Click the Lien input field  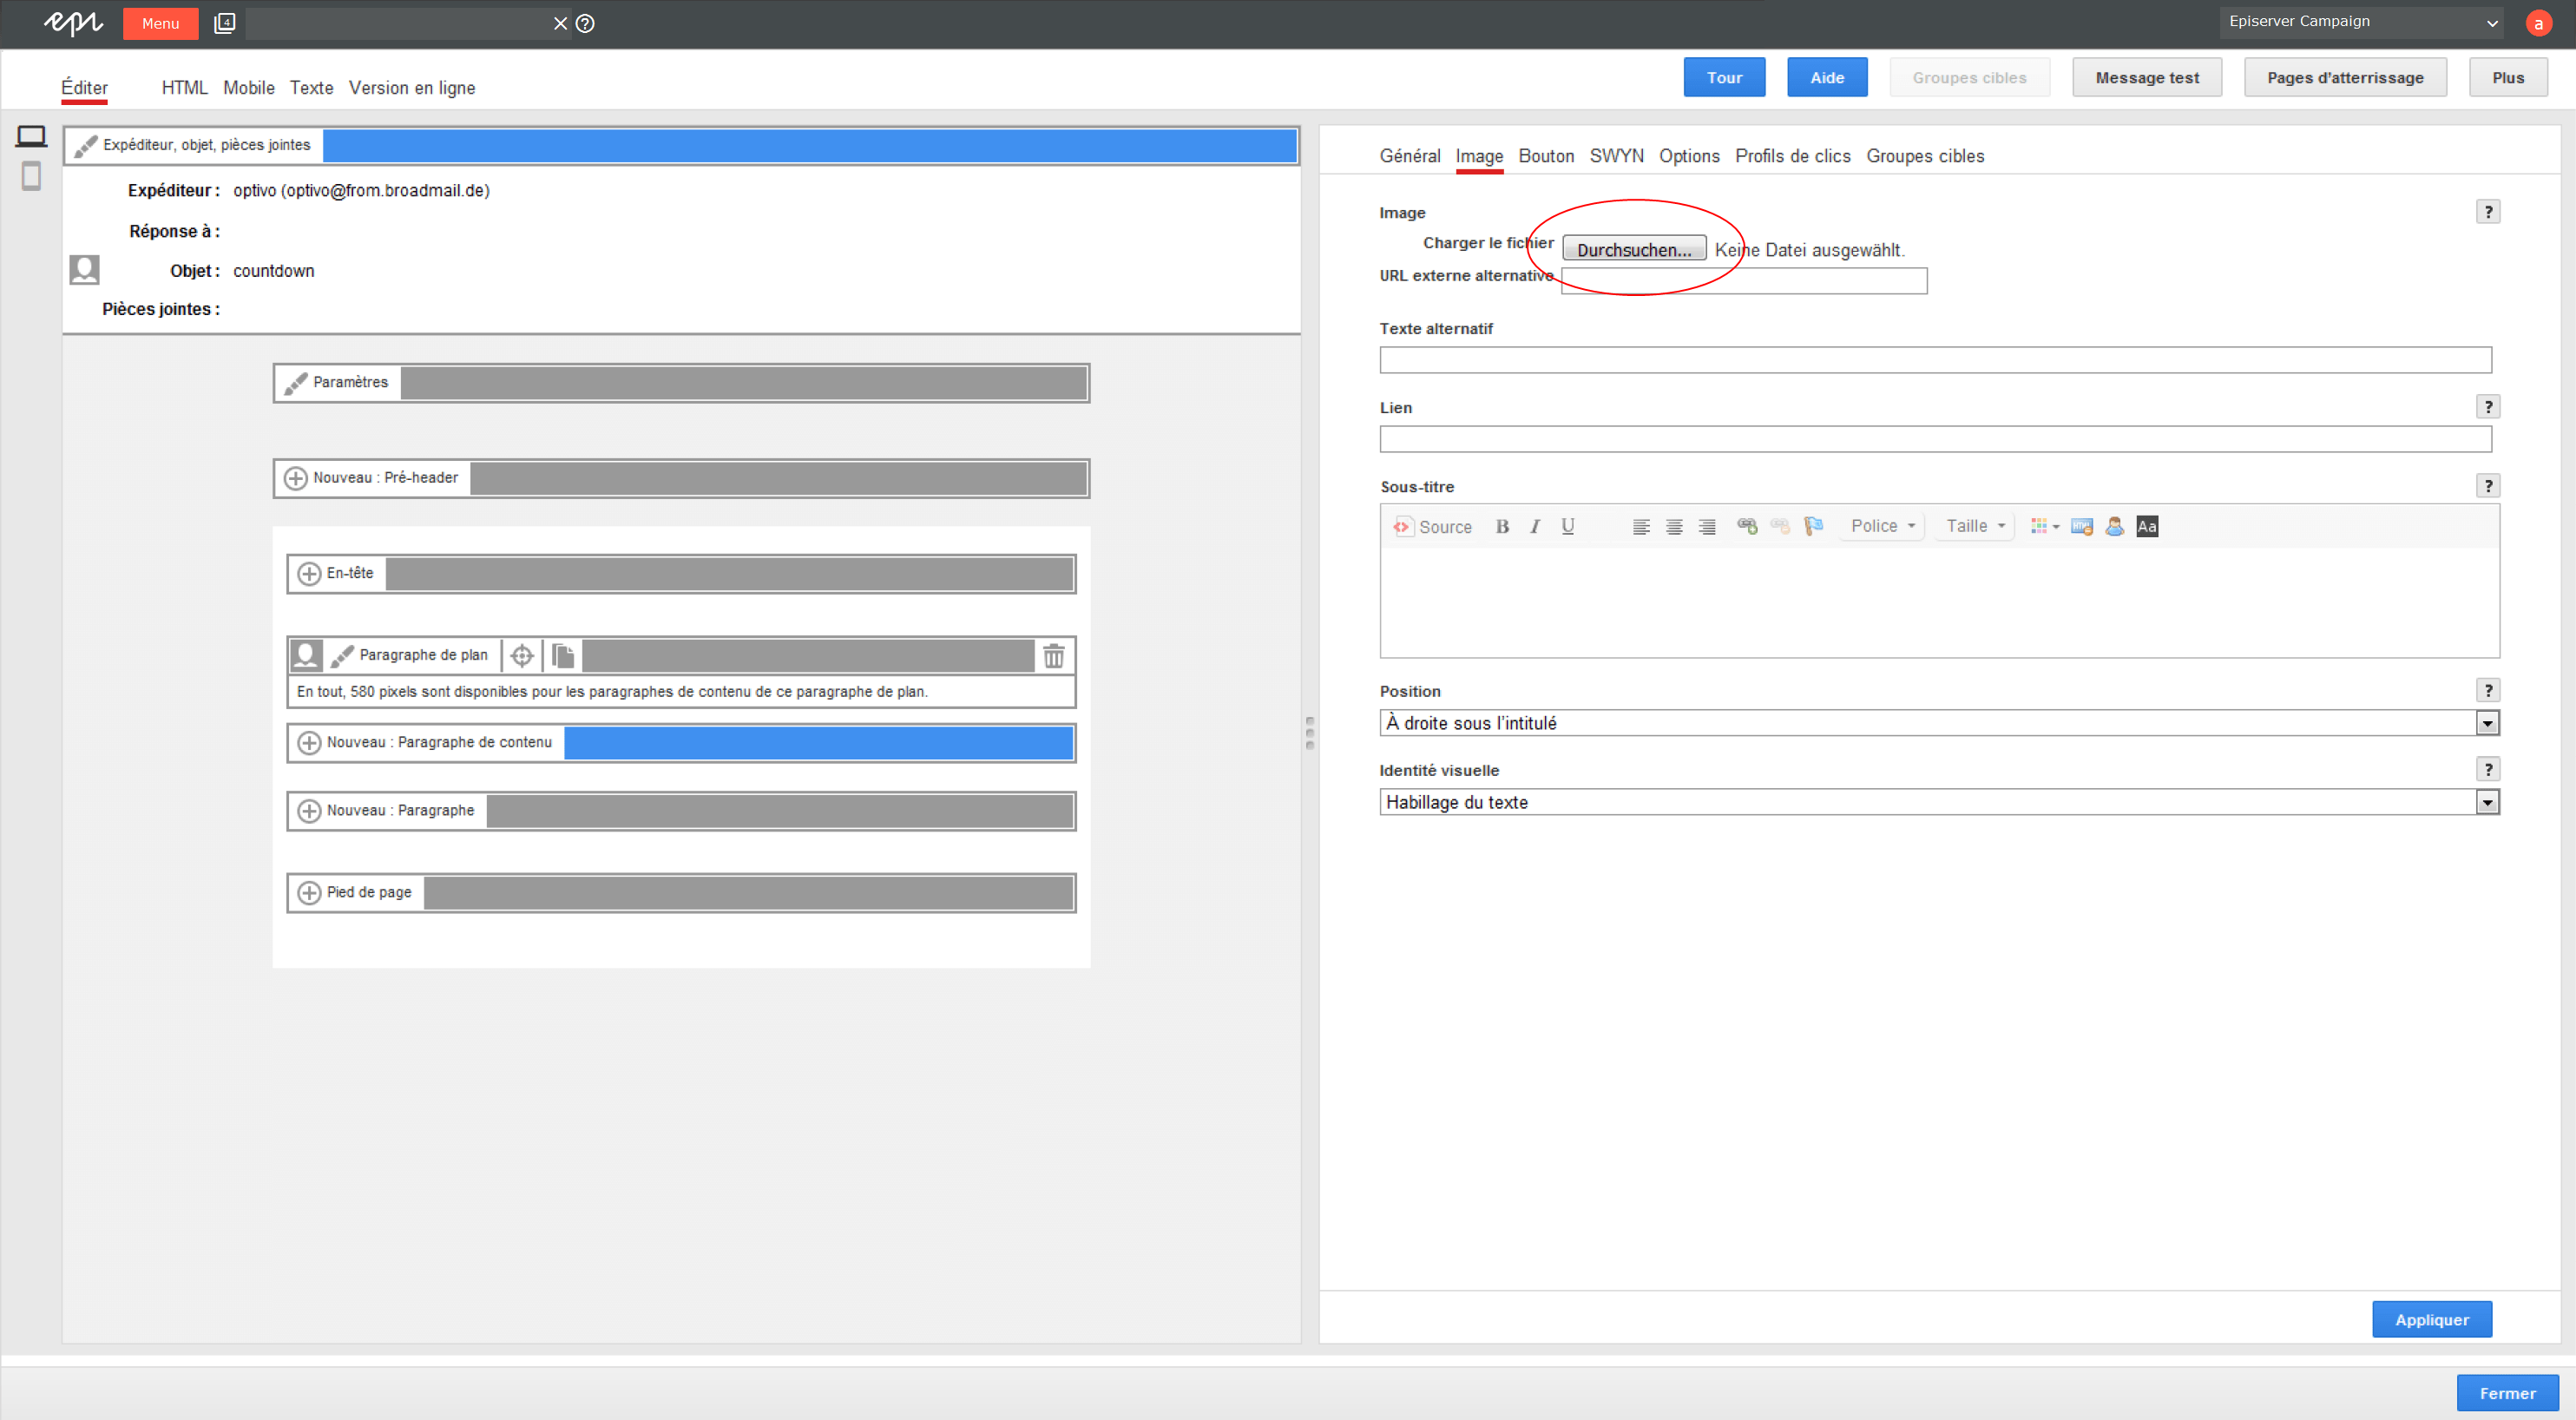[1935, 439]
